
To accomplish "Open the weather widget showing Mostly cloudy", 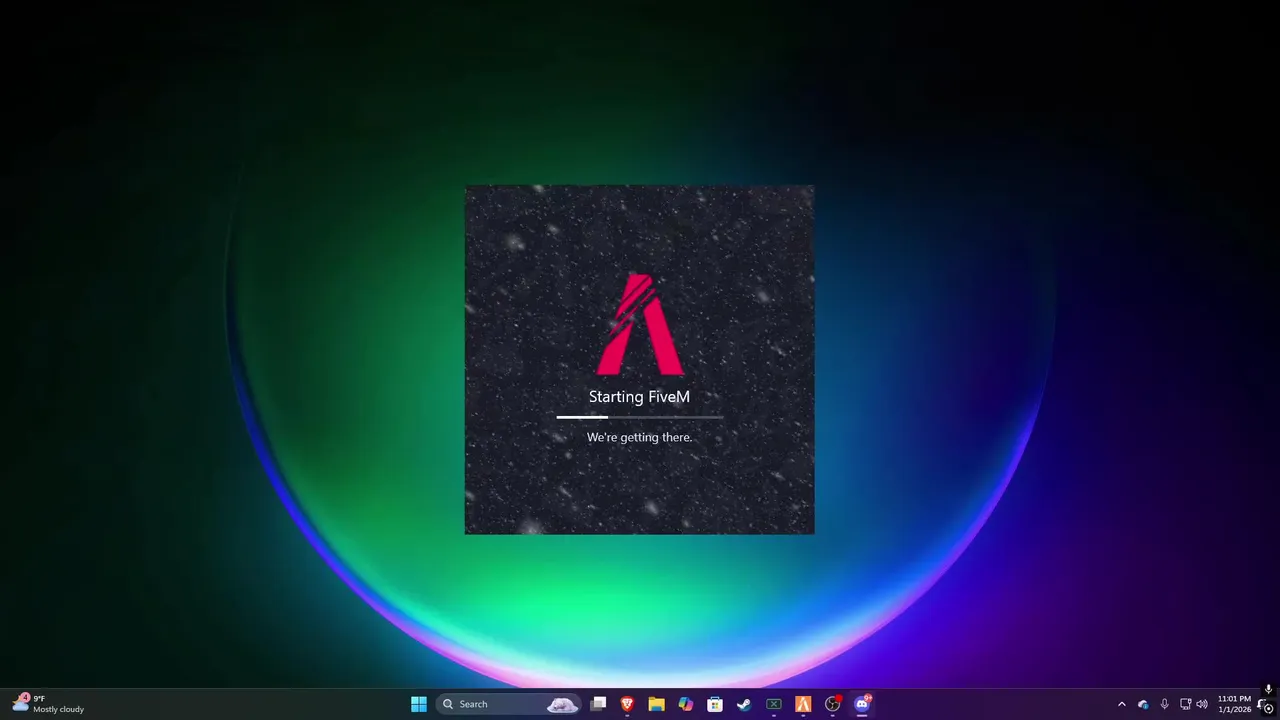I will 48,704.
